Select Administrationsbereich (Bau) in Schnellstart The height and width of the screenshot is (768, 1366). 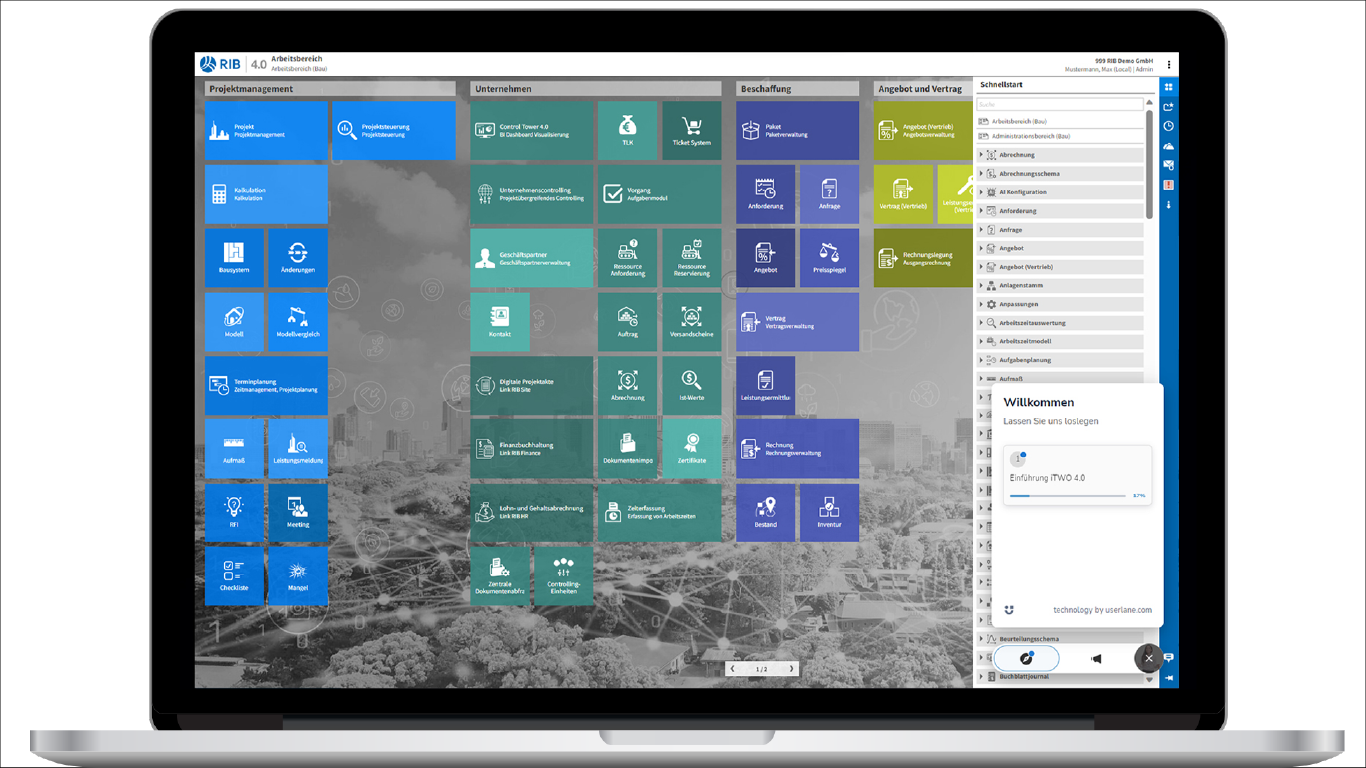click(1030, 136)
